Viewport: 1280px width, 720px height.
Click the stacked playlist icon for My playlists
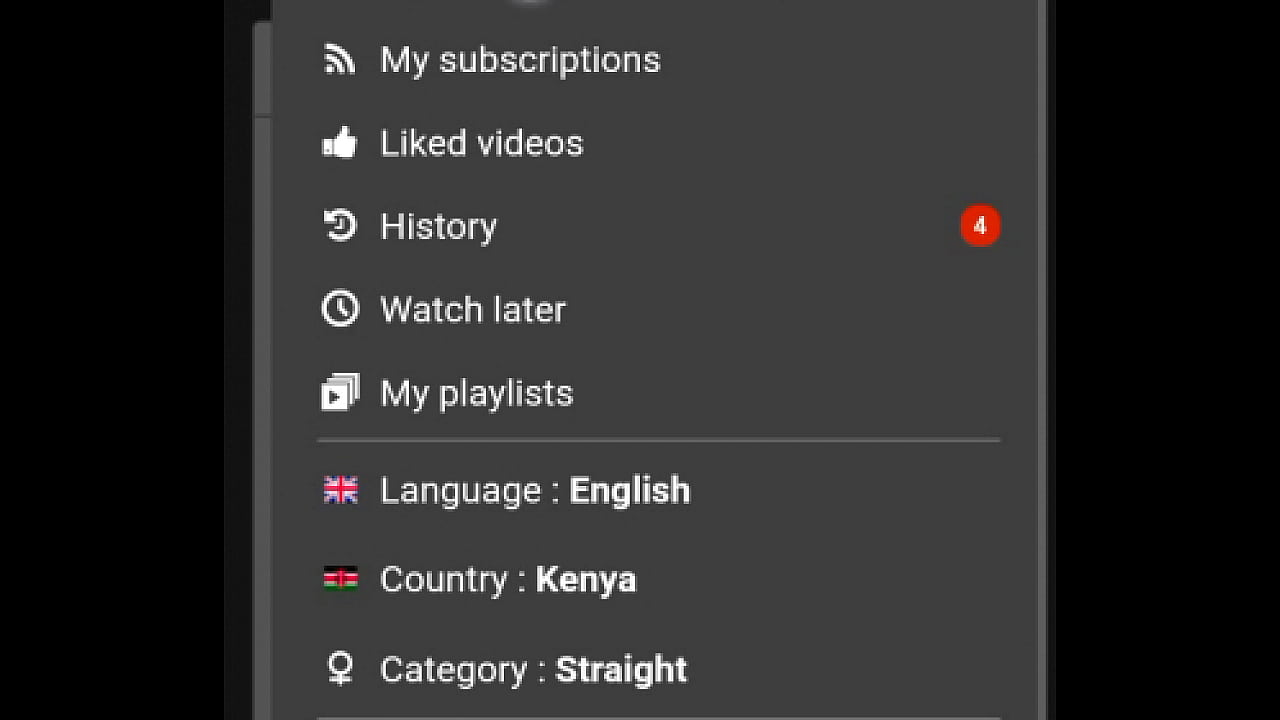340,392
